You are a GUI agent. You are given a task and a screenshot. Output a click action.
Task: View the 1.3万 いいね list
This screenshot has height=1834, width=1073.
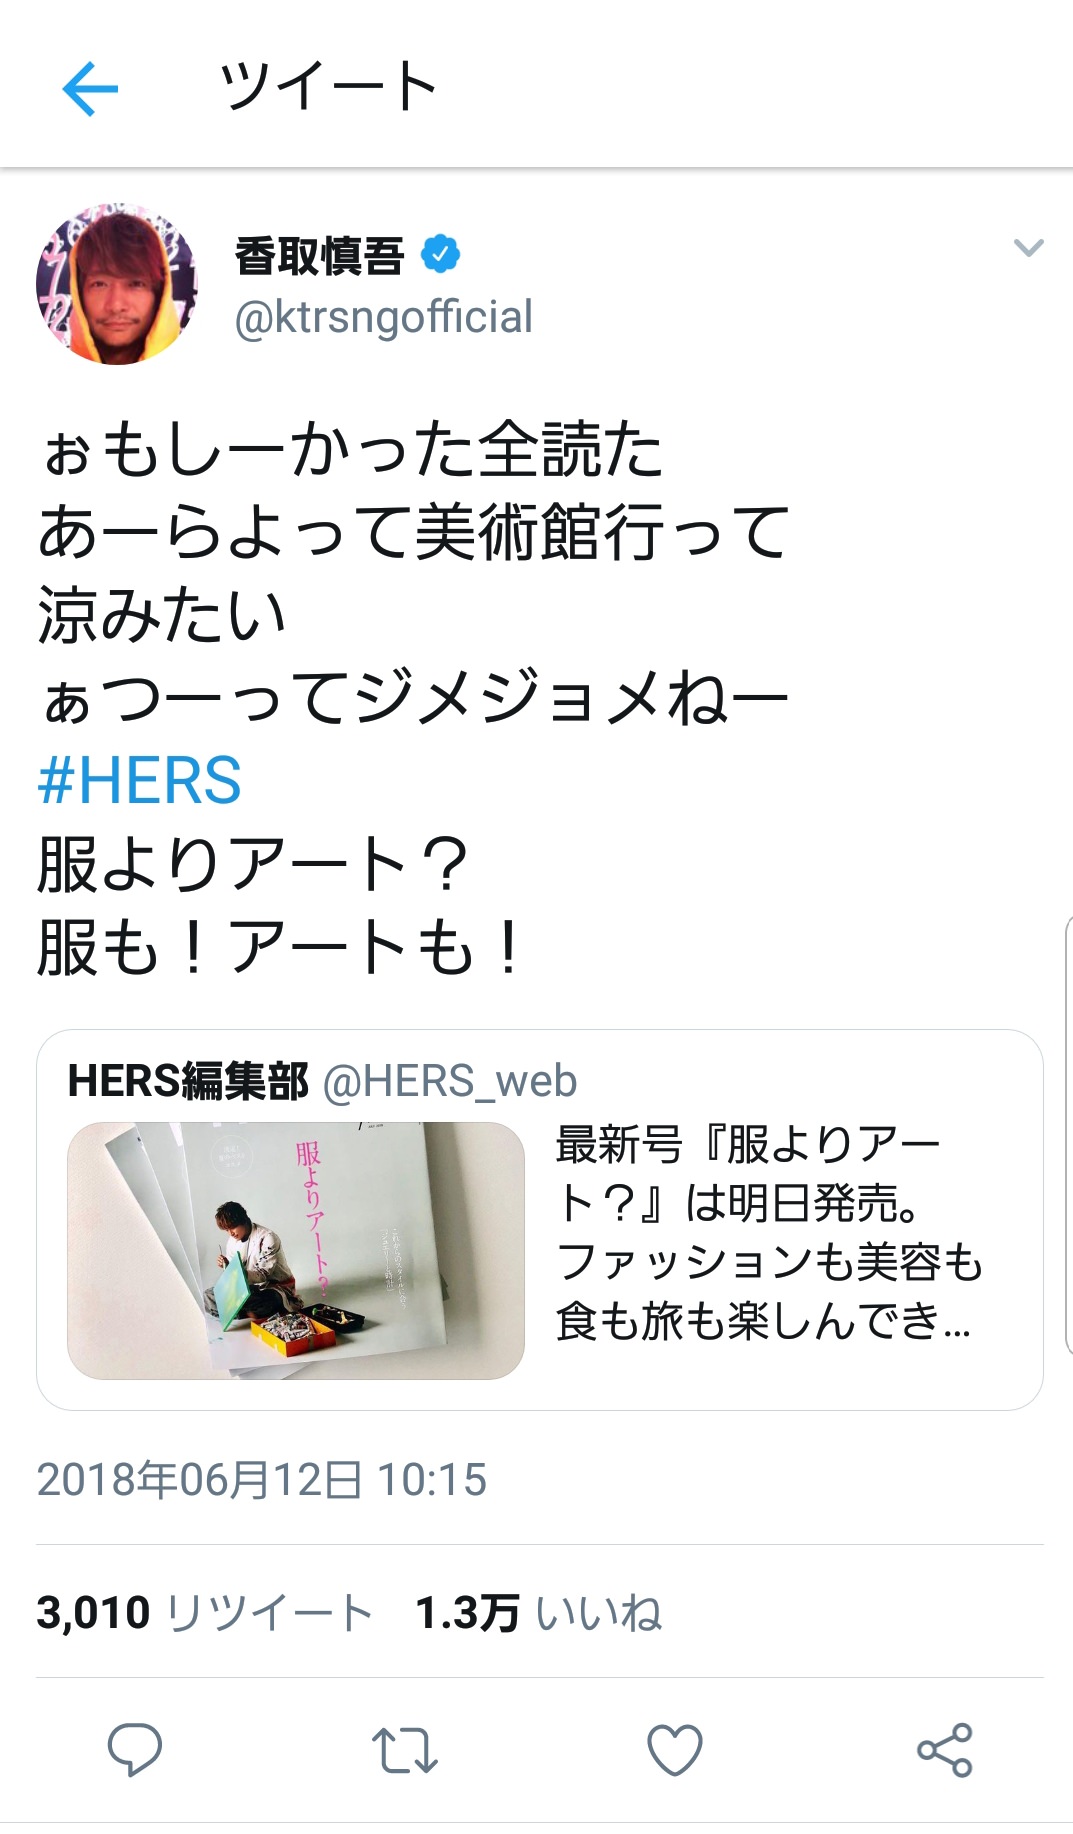pos(539,1613)
